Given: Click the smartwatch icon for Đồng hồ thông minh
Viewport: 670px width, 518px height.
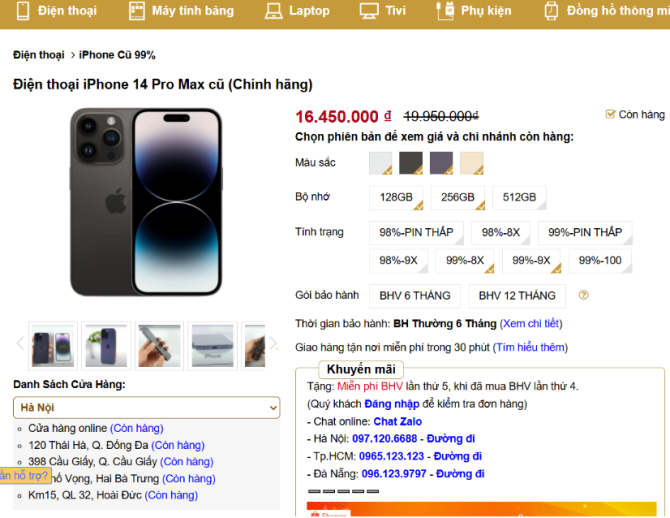Looking at the screenshot, I should (x=551, y=11).
